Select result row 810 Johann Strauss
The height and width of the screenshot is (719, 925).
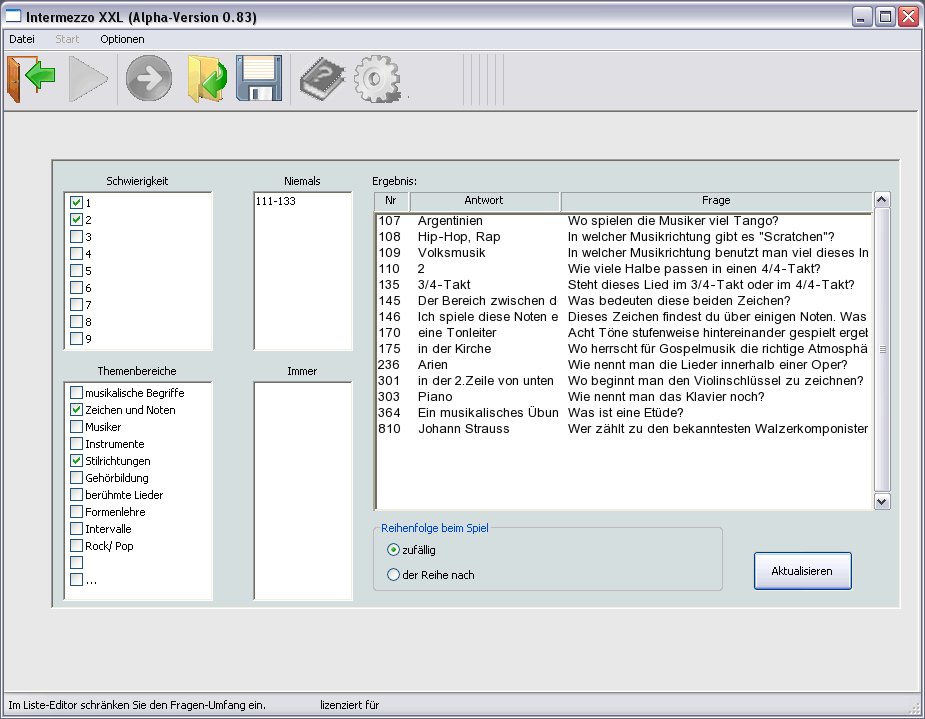coord(623,429)
